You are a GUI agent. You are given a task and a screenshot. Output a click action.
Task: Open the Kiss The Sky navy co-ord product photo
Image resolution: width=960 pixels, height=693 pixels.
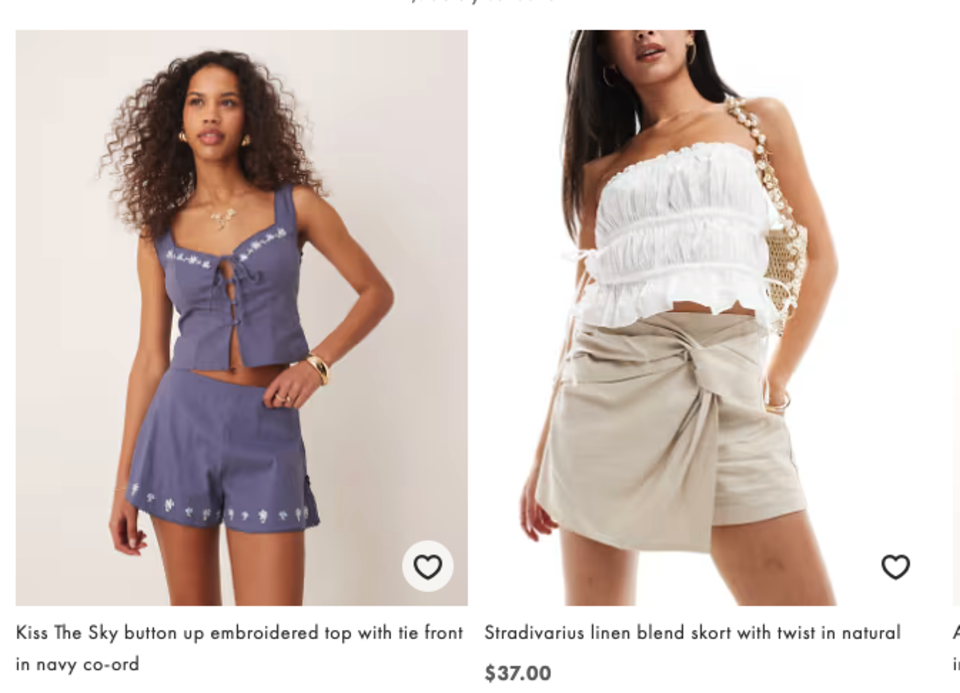[x=242, y=318]
